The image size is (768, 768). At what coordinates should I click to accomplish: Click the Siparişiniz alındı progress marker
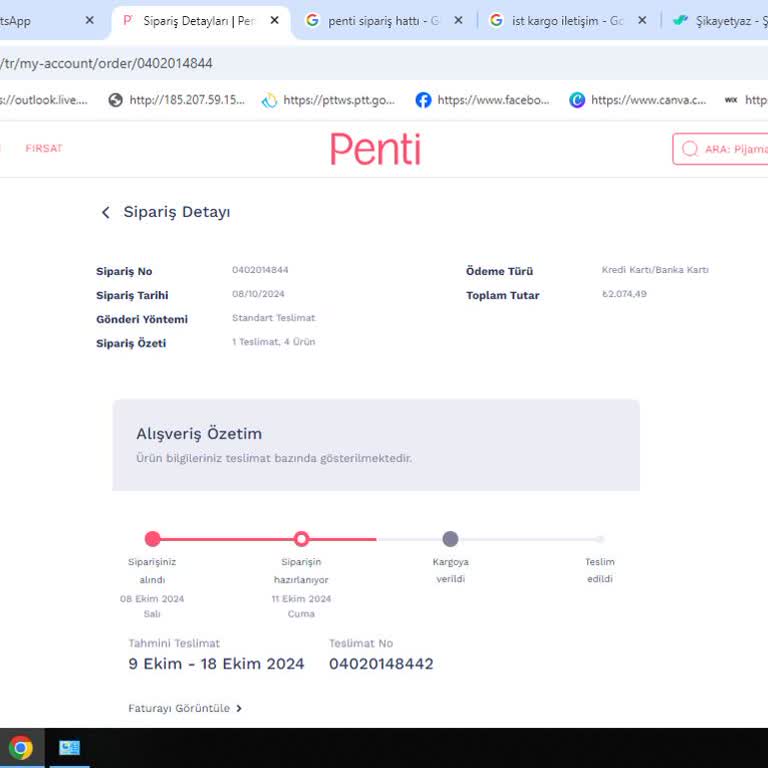pos(152,539)
